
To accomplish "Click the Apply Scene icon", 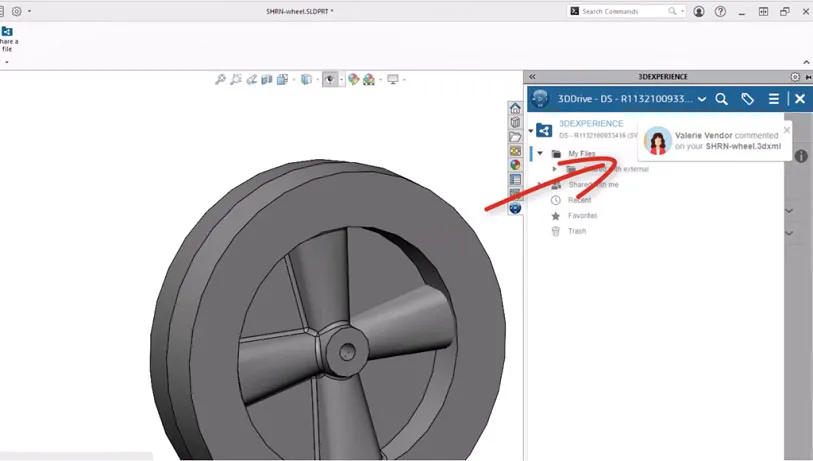I will coord(369,79).
